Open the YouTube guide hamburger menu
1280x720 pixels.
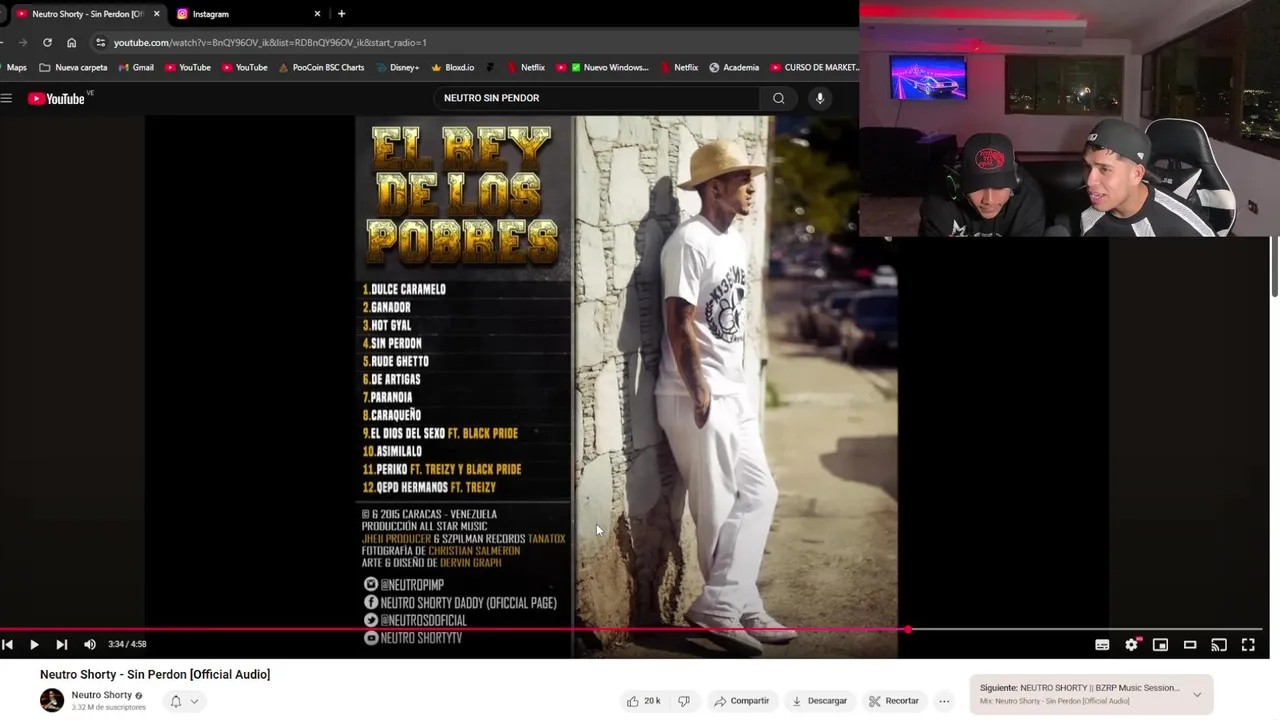[6, 98]
